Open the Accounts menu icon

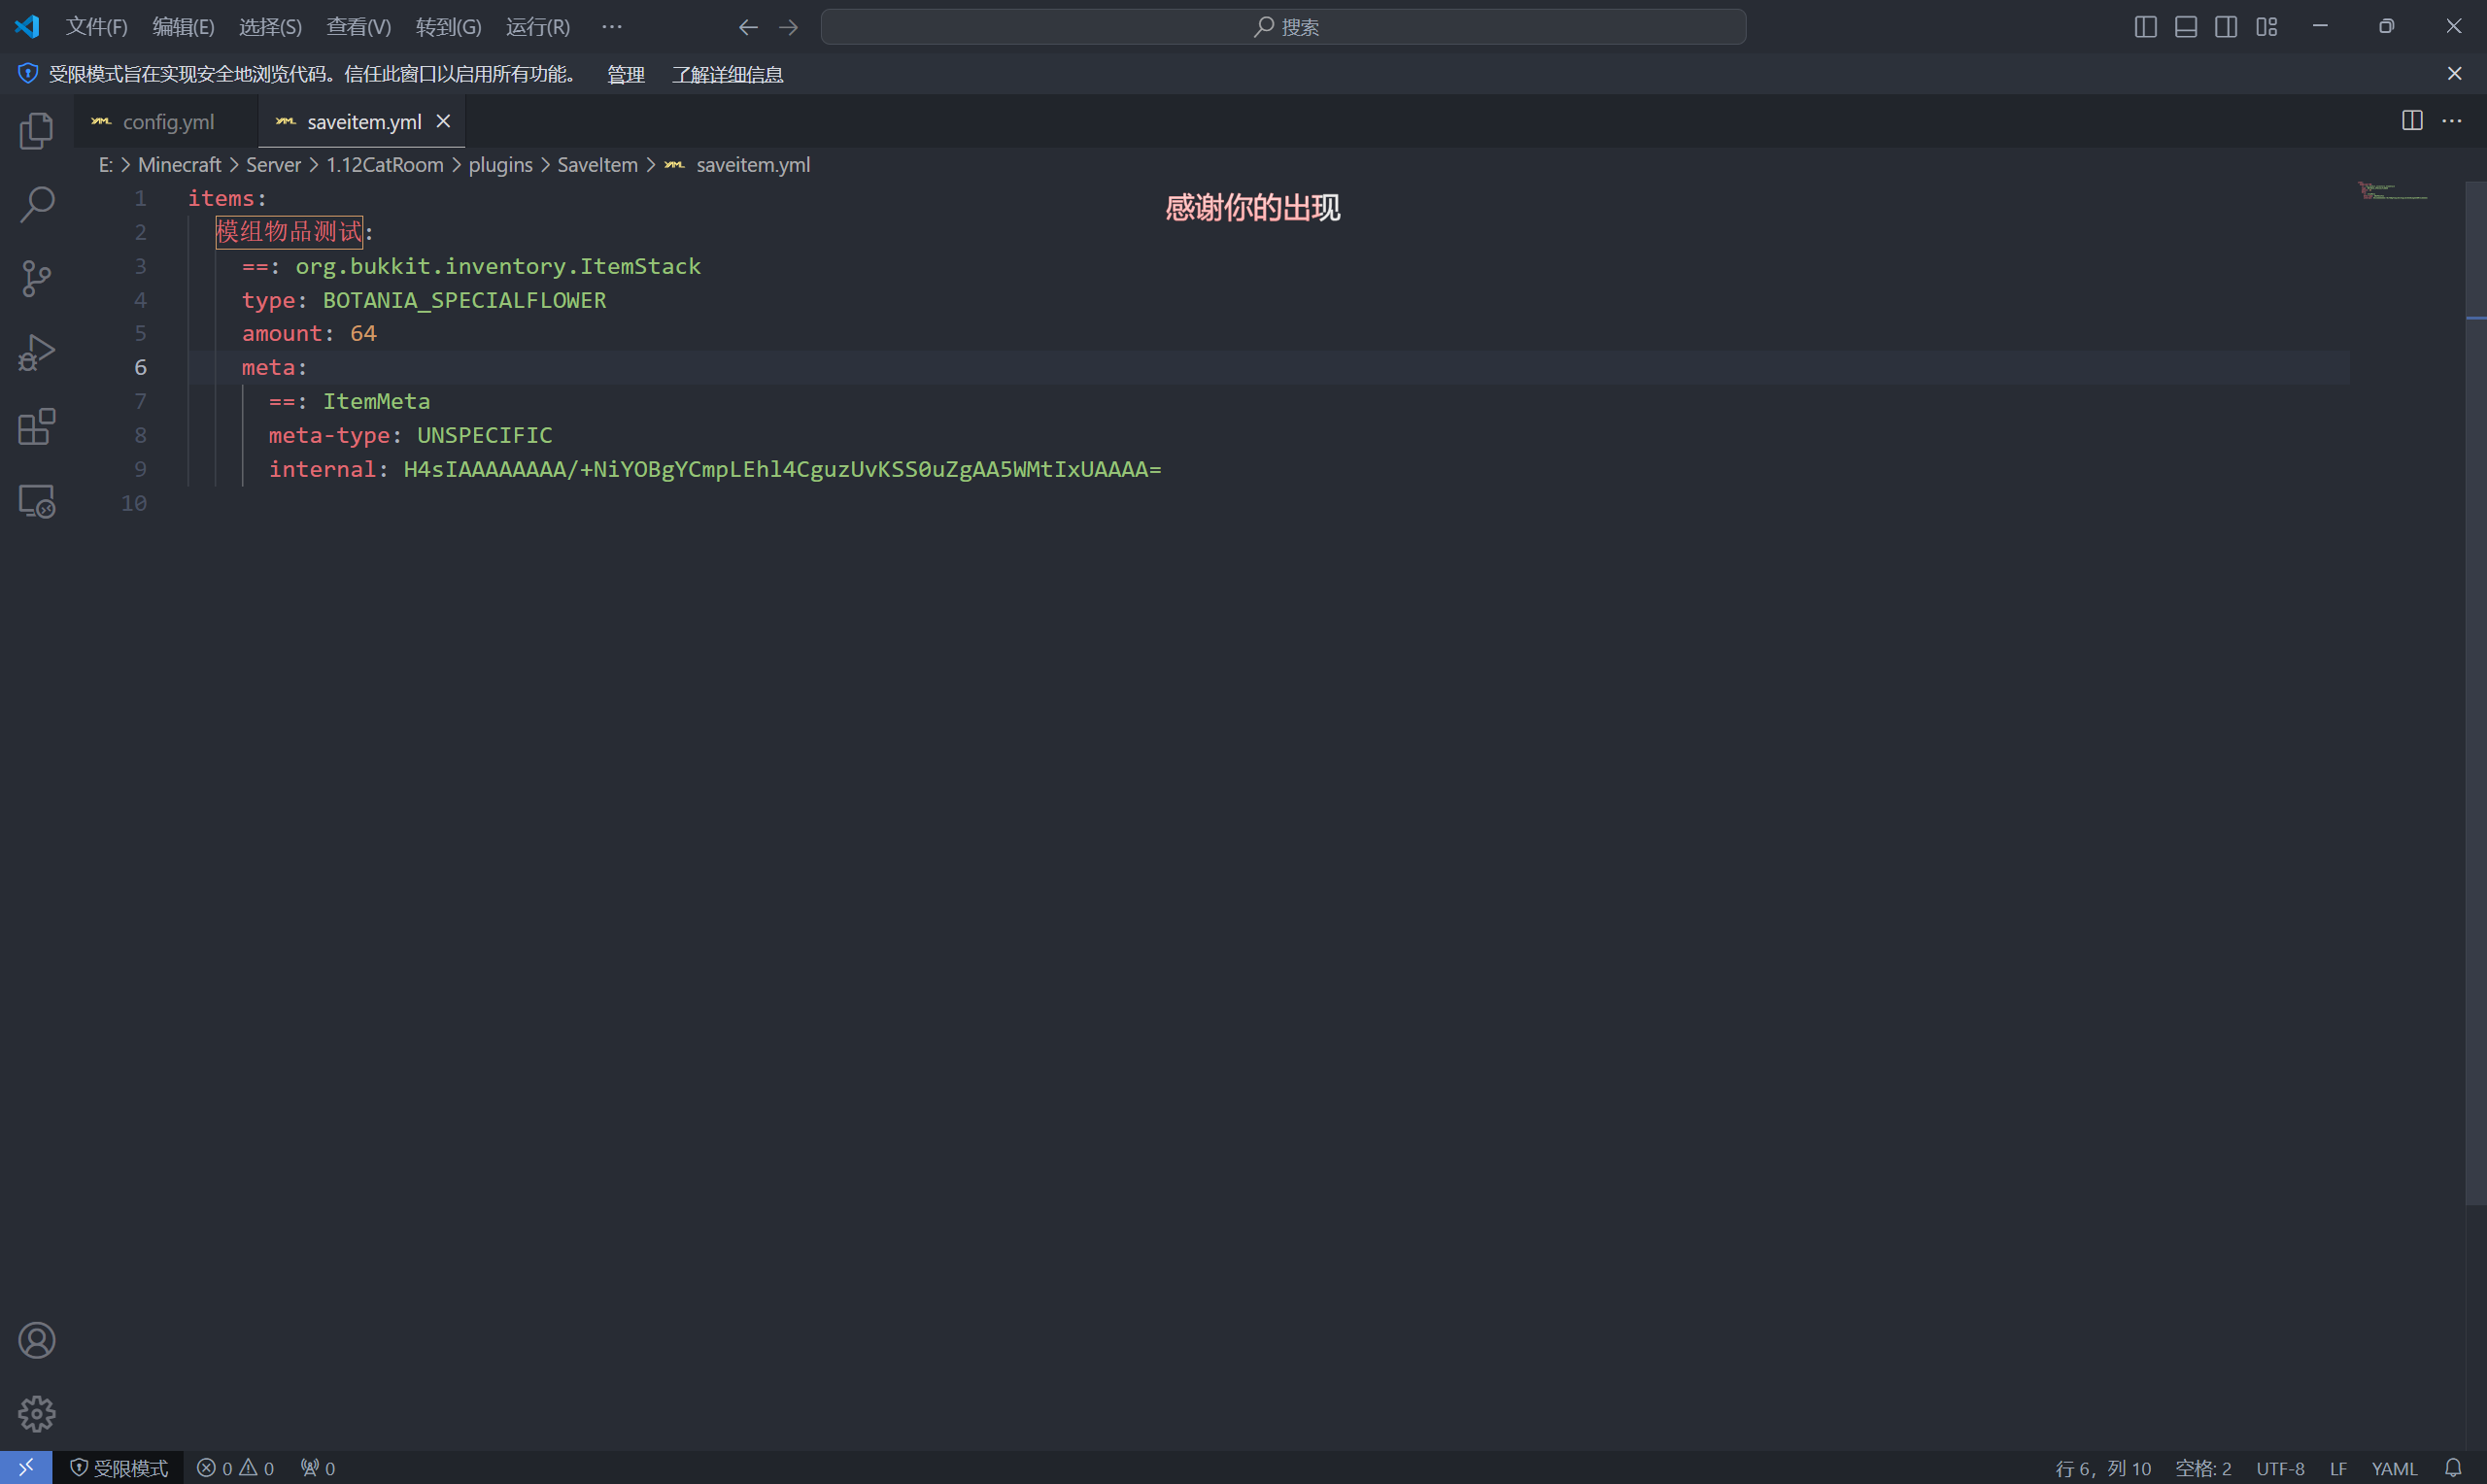pos(36,1340)
